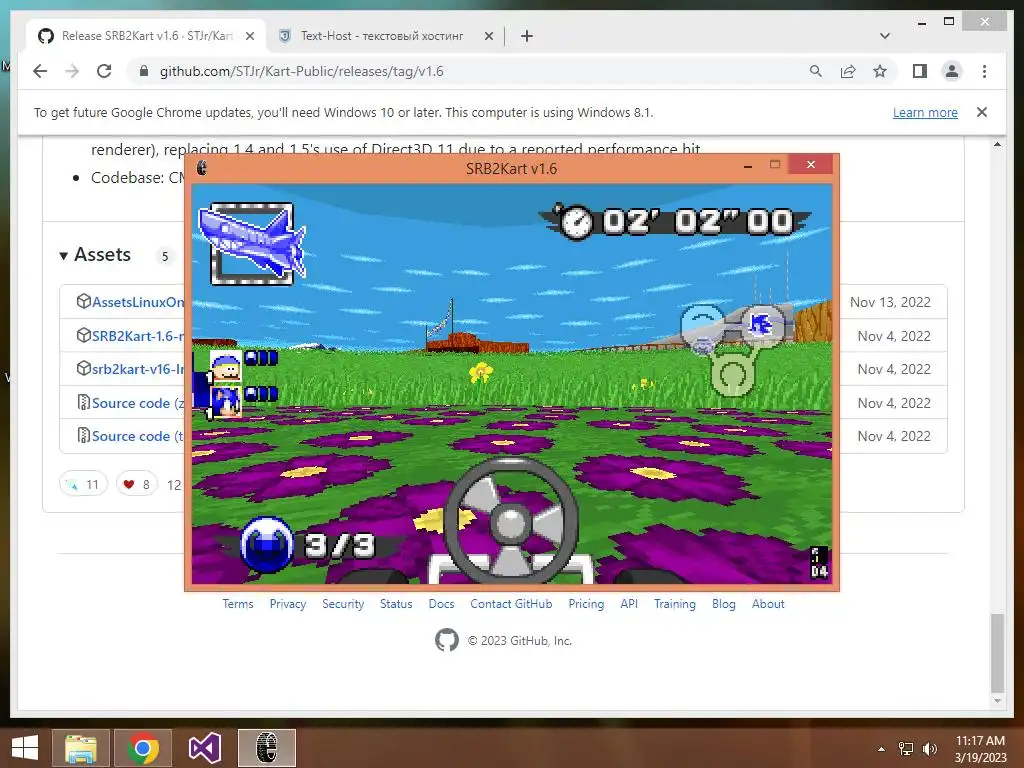Image resolution: width=1024 pixels, height=768 pixels.
Task: Open the network tray icon
Action: (906, 749)
